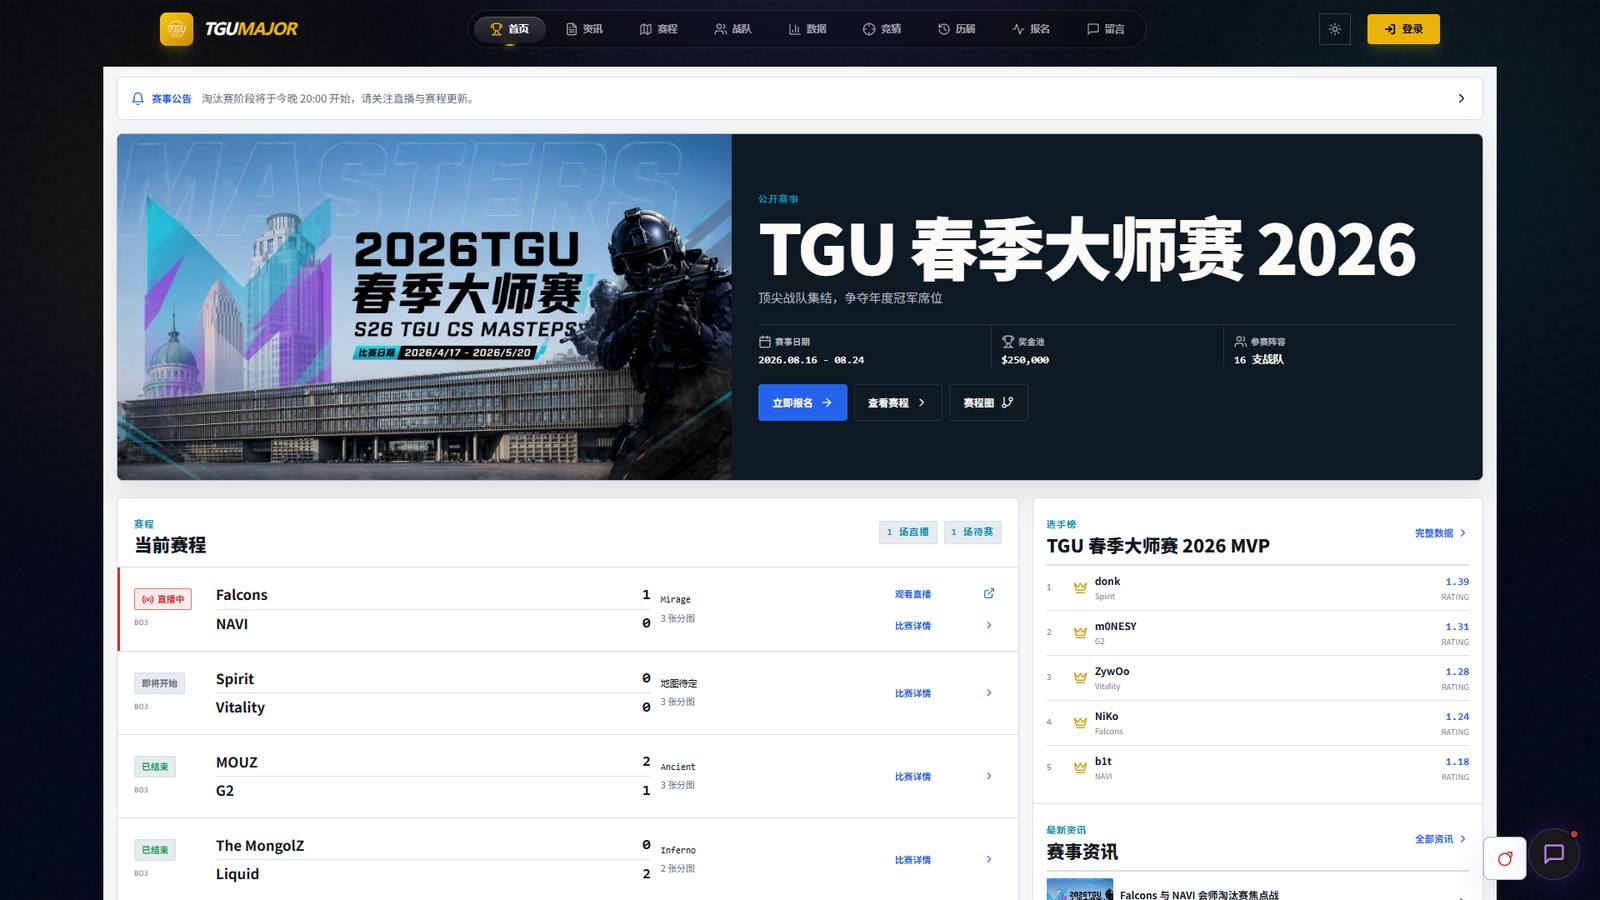Open the 全部资讯 all news link
This screenshot has width=1600, height=900.
tap(1440, 839)
